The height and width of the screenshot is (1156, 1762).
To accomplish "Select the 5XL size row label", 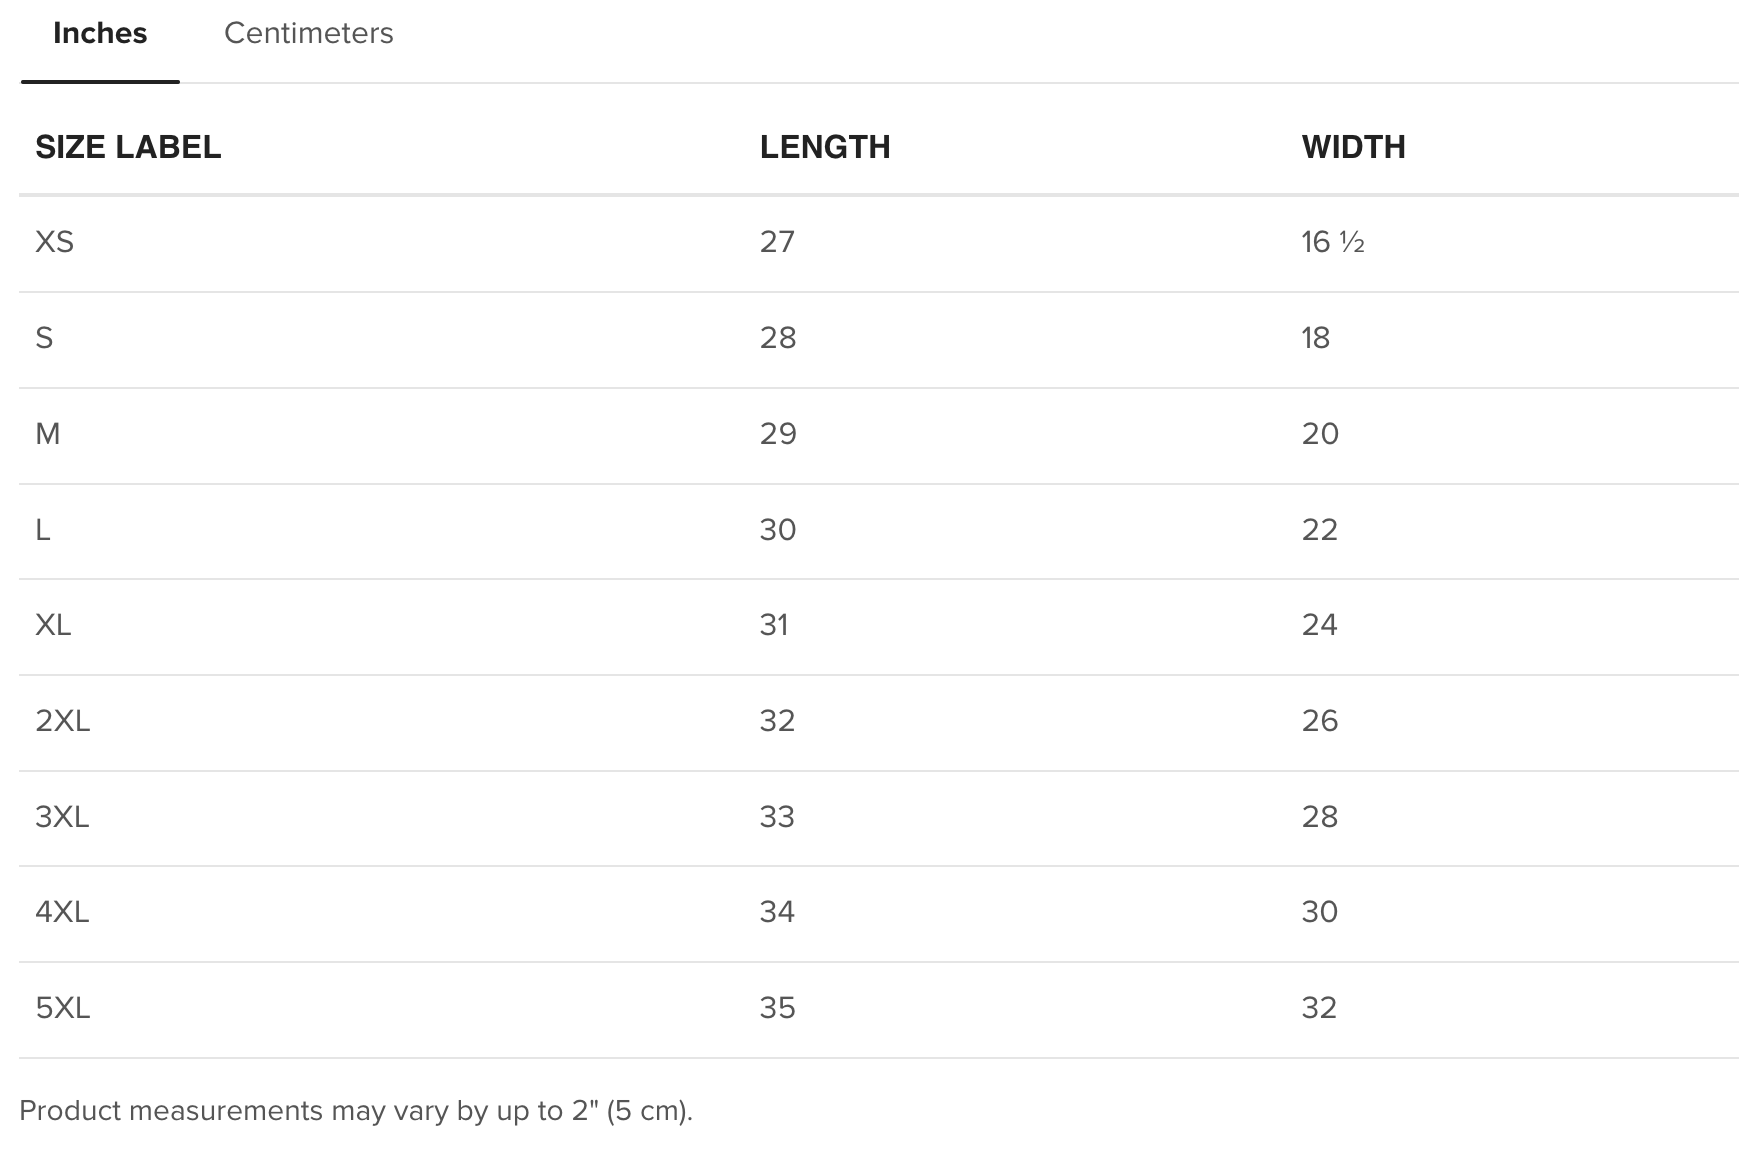I will [x=63, y=1008].
